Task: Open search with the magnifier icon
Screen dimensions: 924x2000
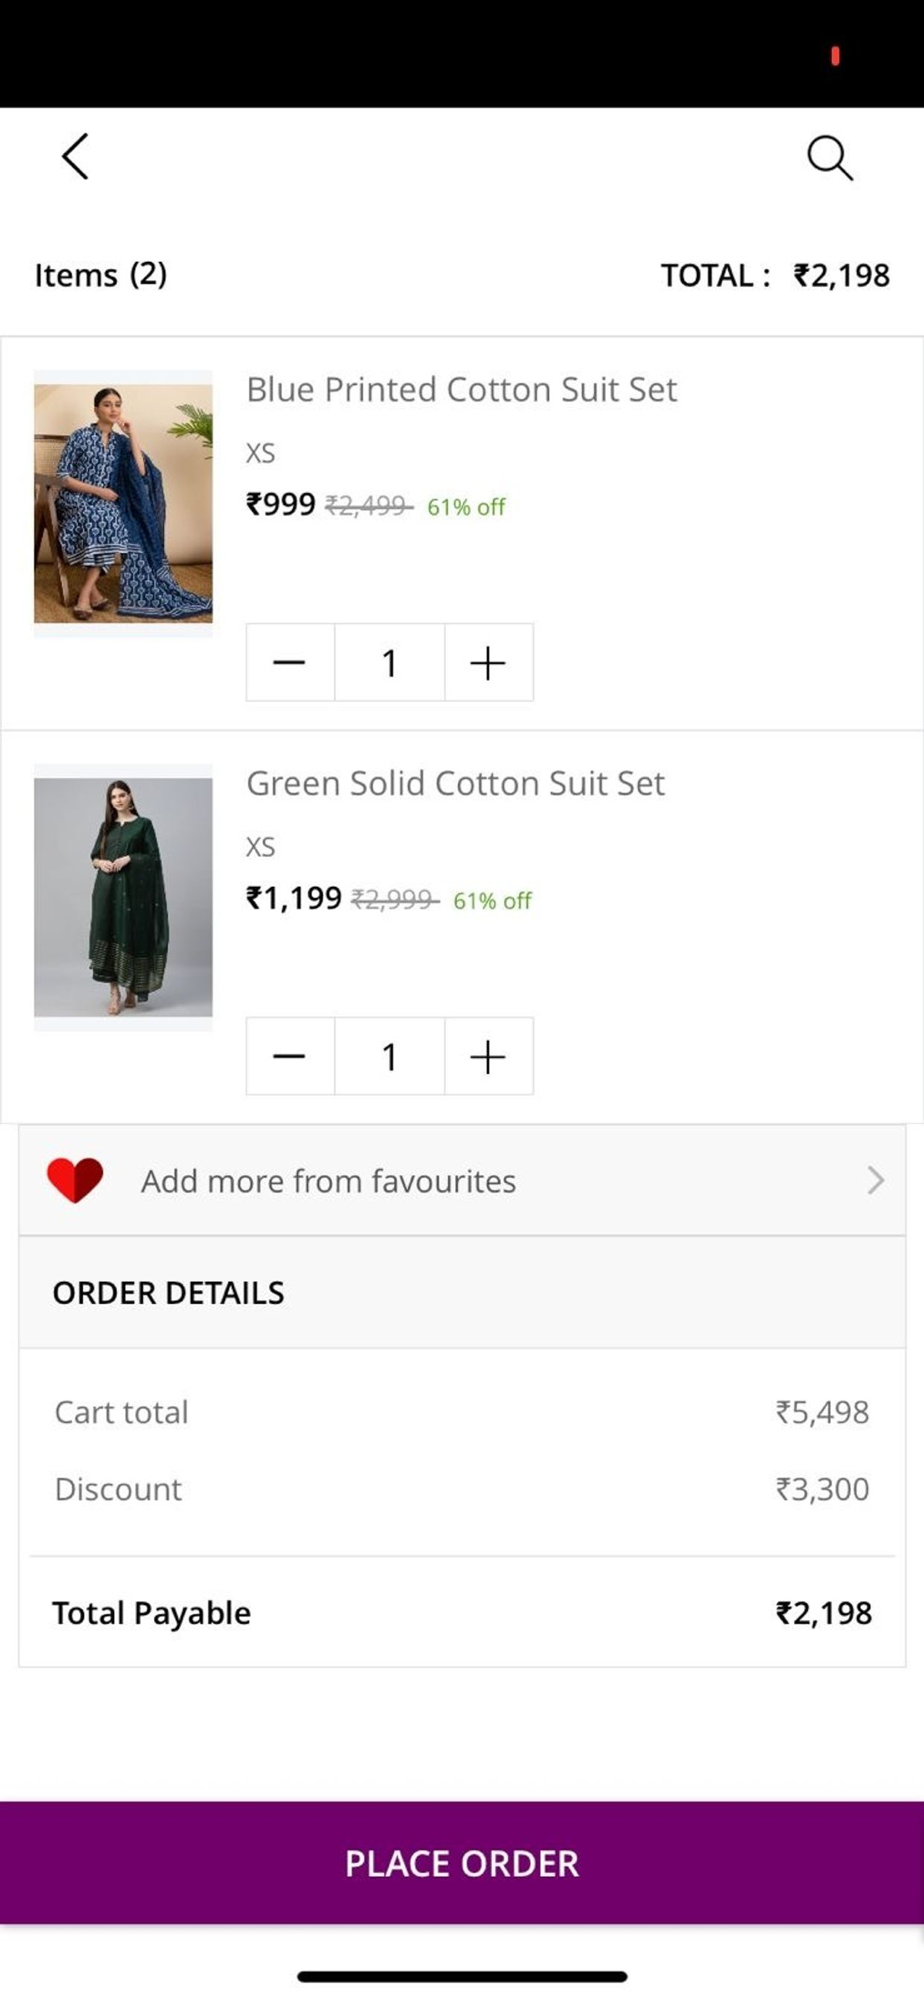Action: tap(829, 158)
